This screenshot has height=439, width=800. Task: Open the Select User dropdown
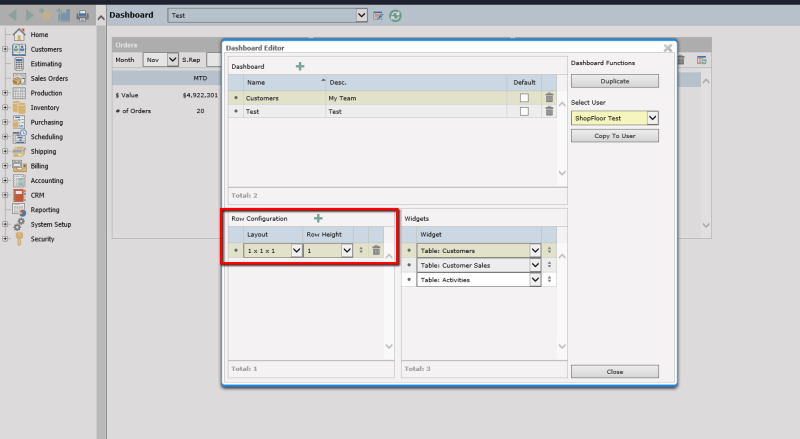(x=652, y=118)
